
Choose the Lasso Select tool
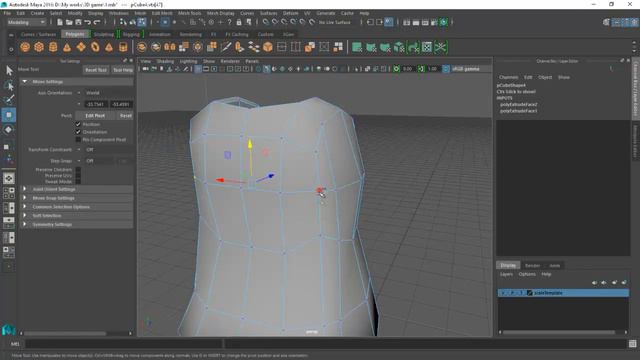(9, 85)
